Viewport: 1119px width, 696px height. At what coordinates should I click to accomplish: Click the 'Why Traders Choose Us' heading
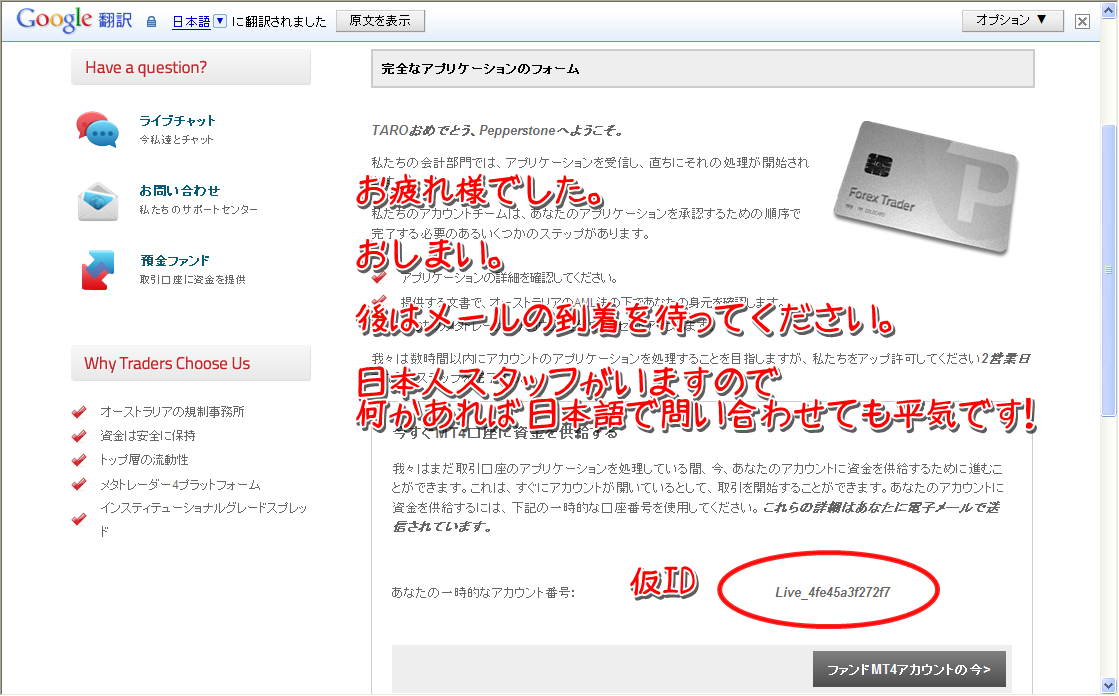pos(167,363)
